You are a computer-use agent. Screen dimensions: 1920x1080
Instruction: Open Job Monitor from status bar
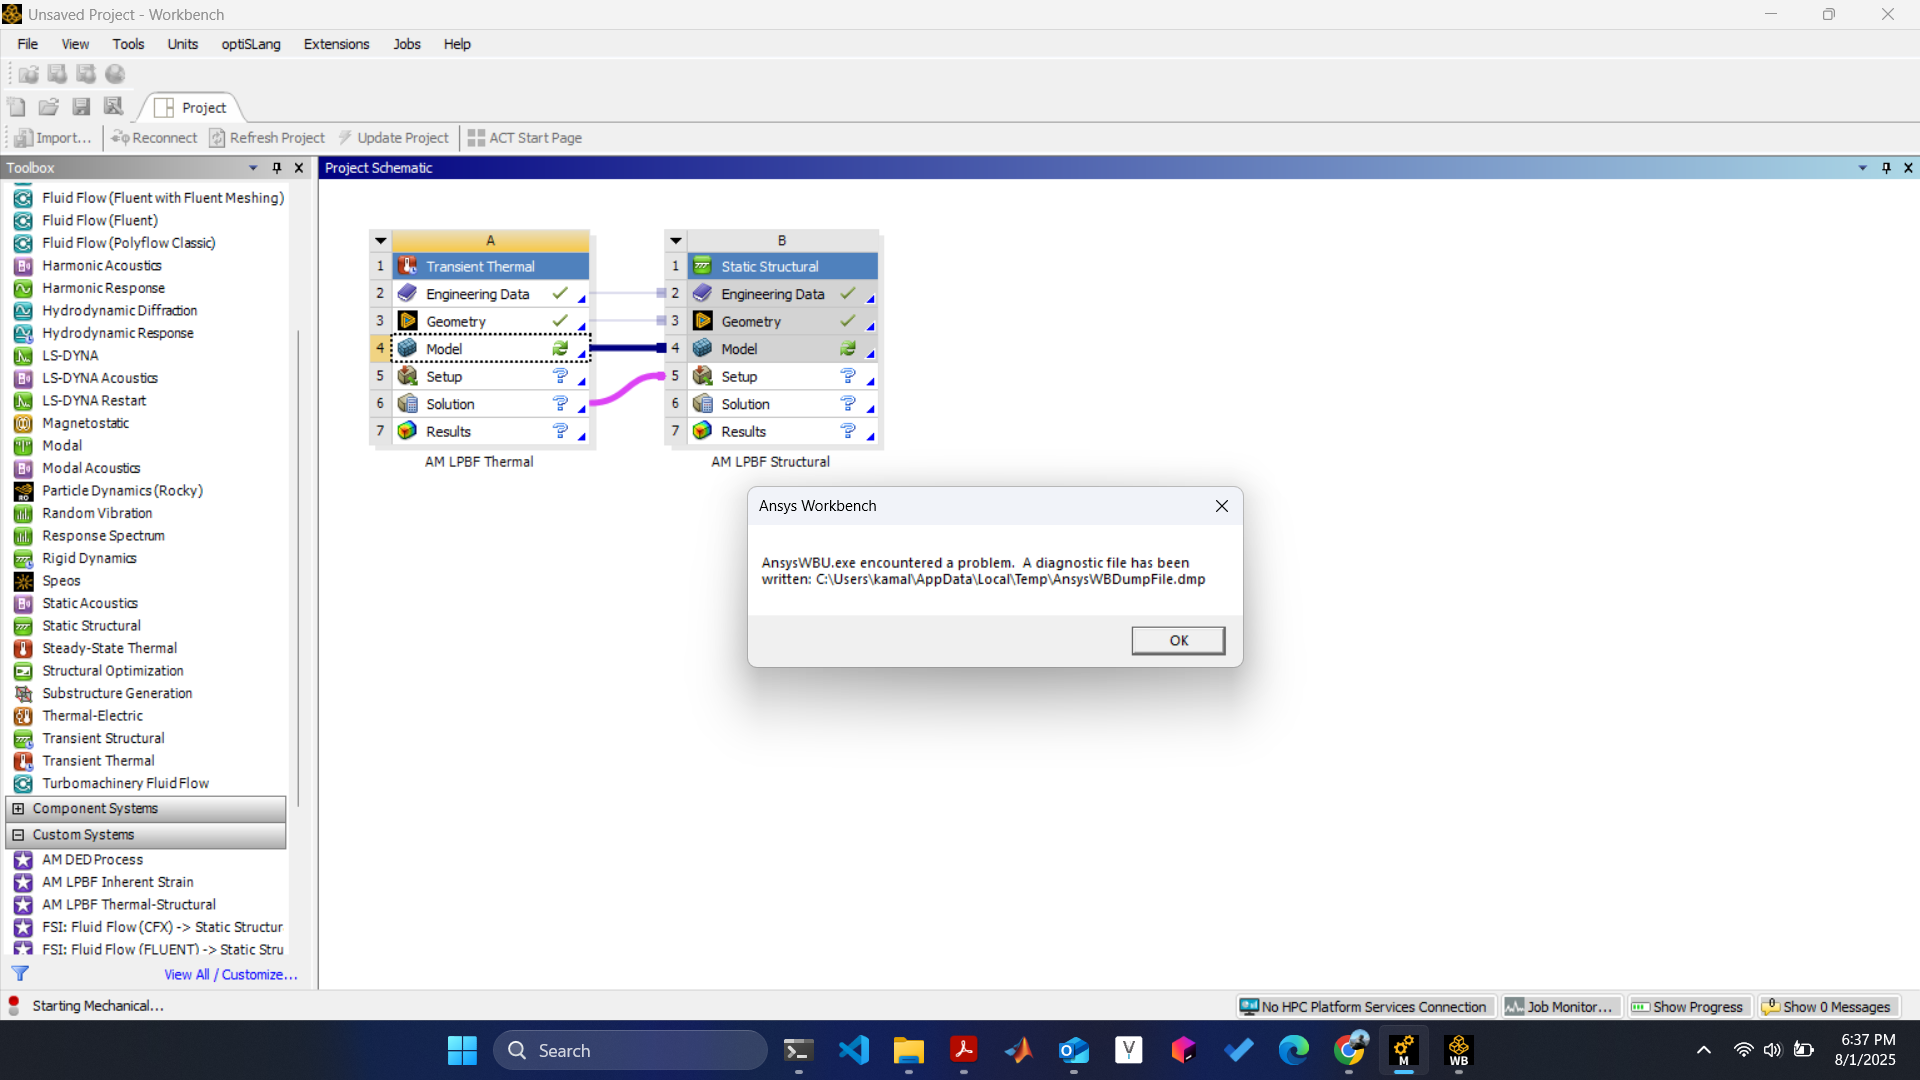(x=1560, y=1007)
